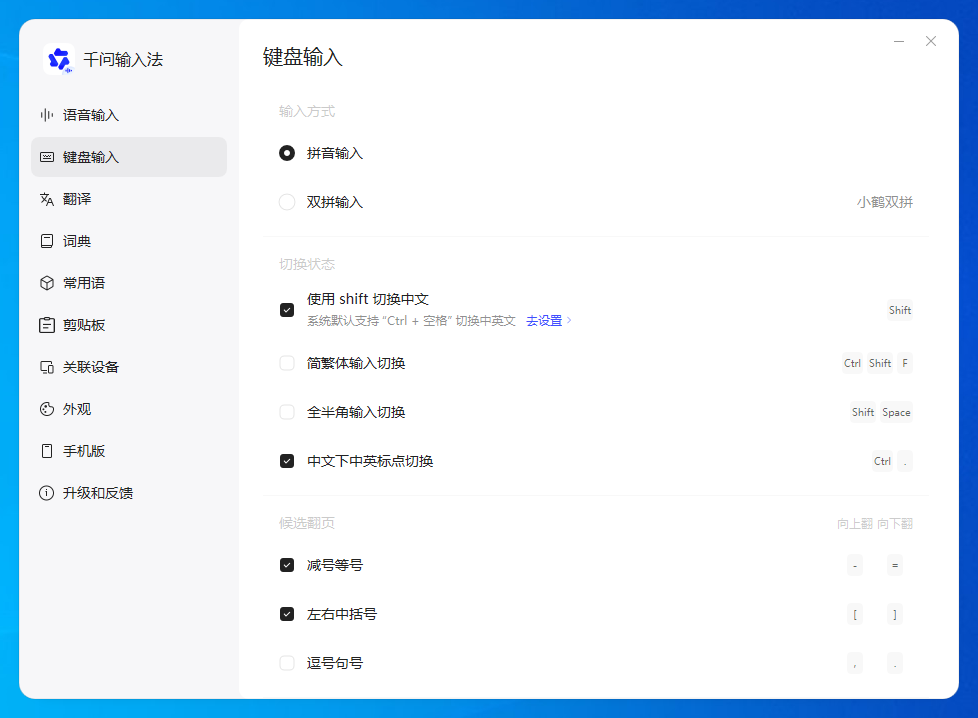
Task: Open the 语音输入 settings page
Action: coord(129,115)
